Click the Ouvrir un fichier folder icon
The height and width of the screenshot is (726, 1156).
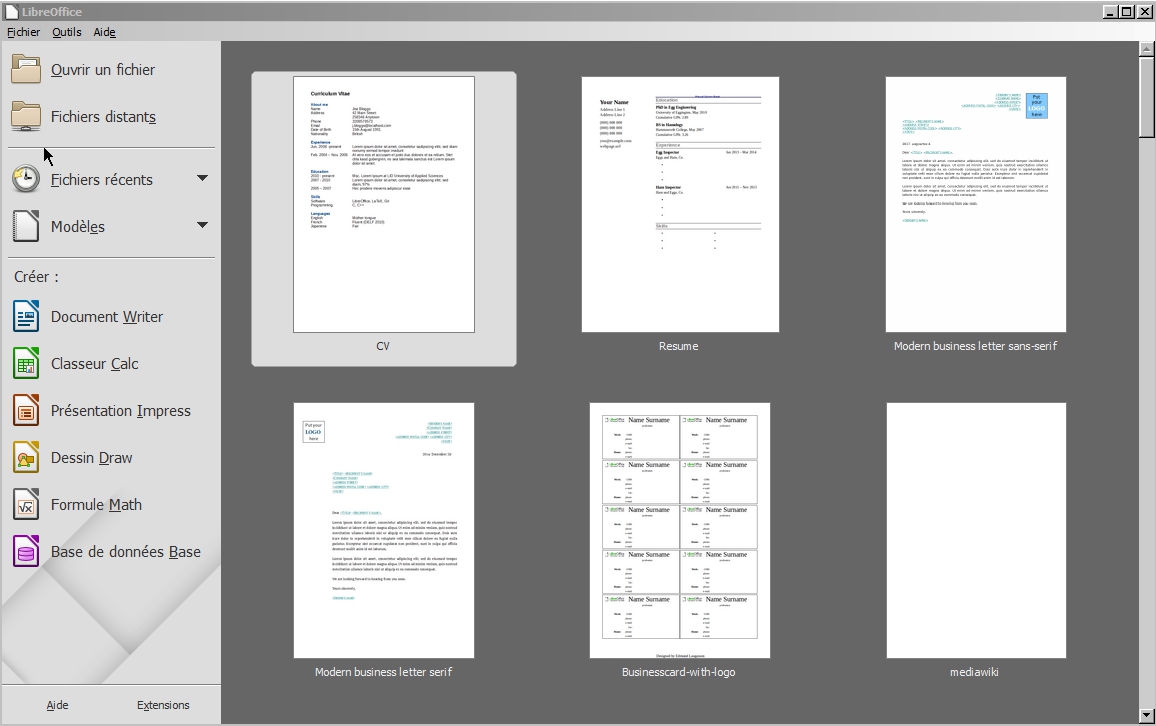click(x=26, y=69)
